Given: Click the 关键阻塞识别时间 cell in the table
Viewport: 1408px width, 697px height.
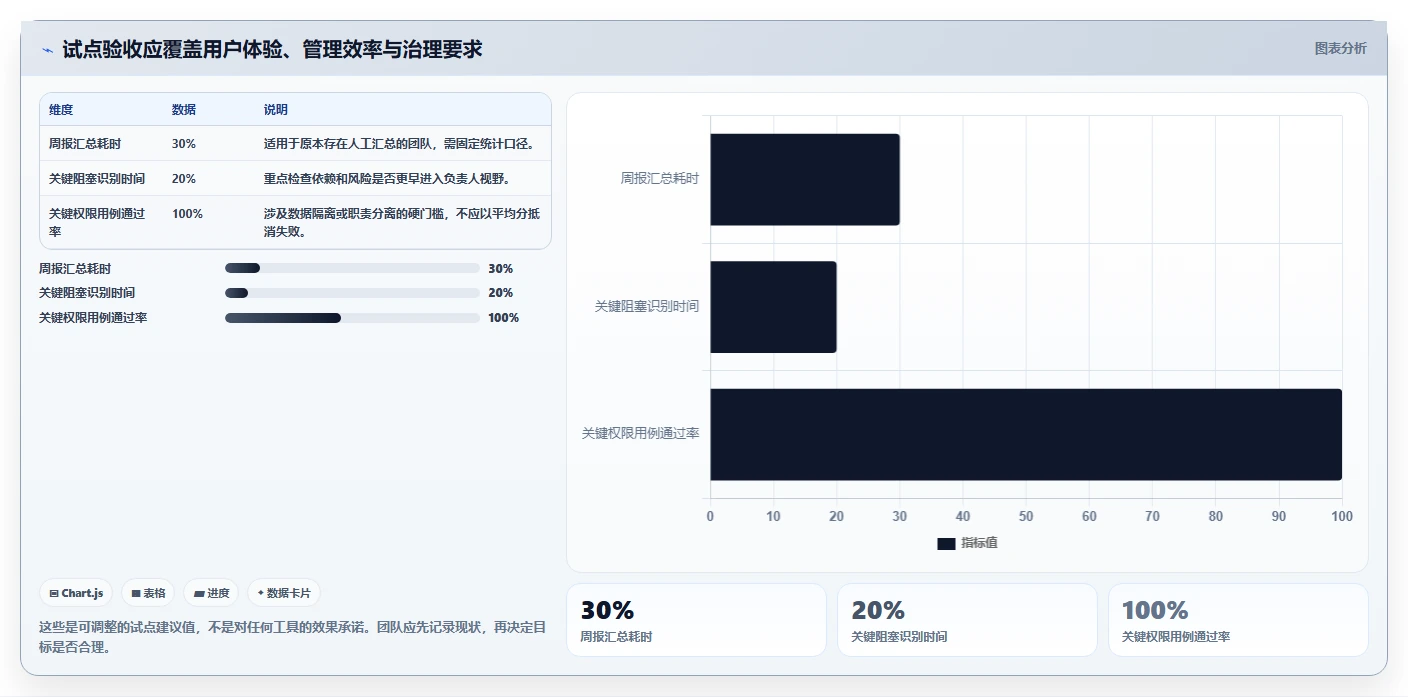Looking at the screenshot, I should point(97,179).
